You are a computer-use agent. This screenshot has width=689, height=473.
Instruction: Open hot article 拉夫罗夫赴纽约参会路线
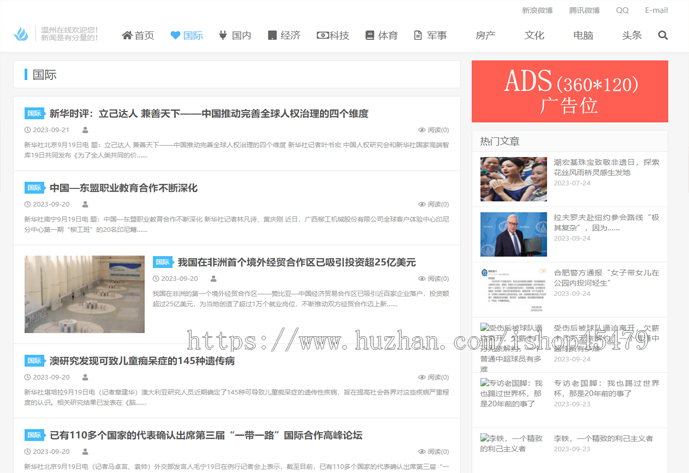606,222
